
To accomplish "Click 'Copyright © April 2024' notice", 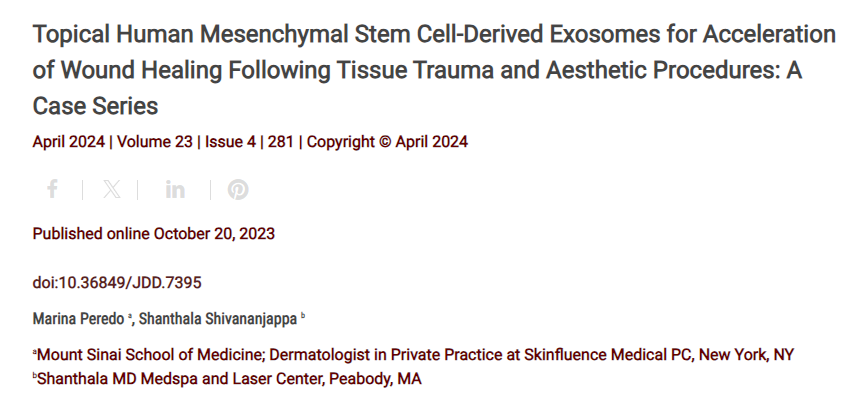I will (x=387, y=142).
